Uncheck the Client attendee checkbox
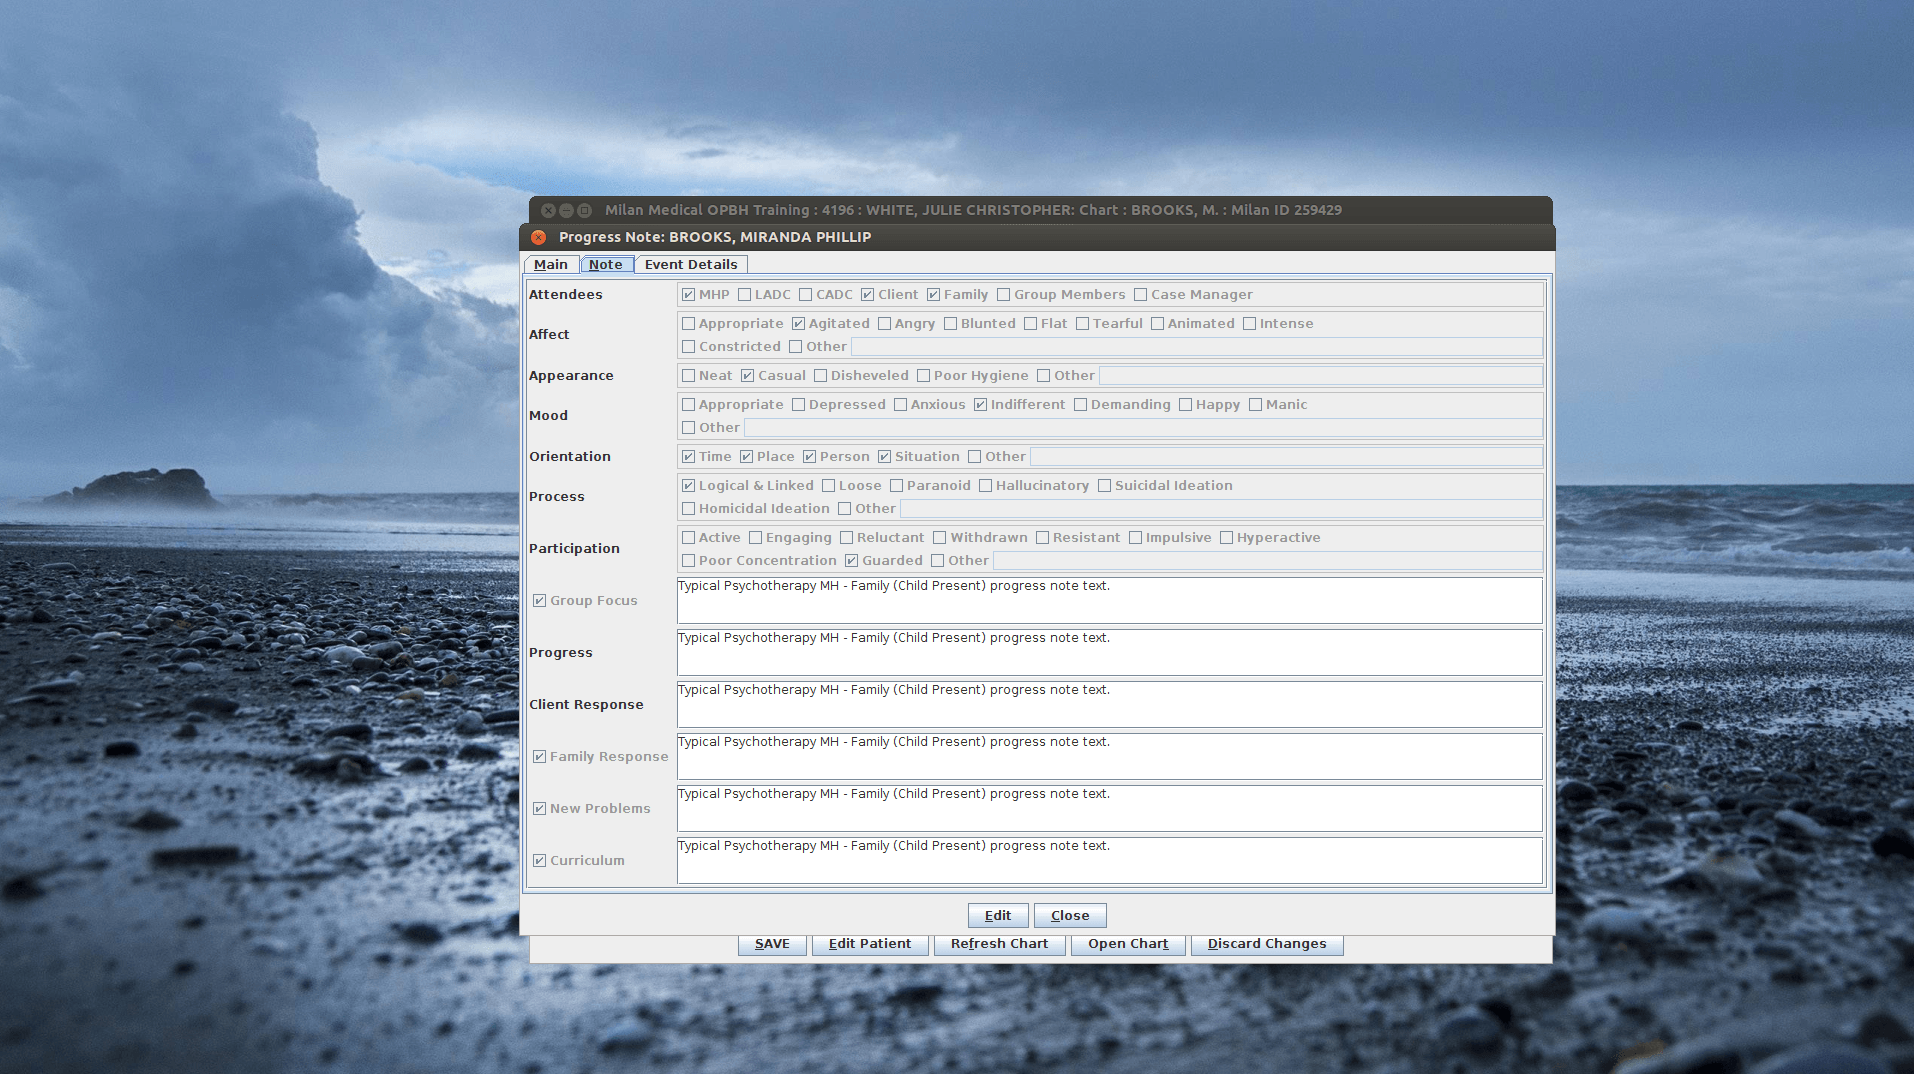This screenshot has width=1914, height=1074. pyautogui.click(x=867, y=294)
